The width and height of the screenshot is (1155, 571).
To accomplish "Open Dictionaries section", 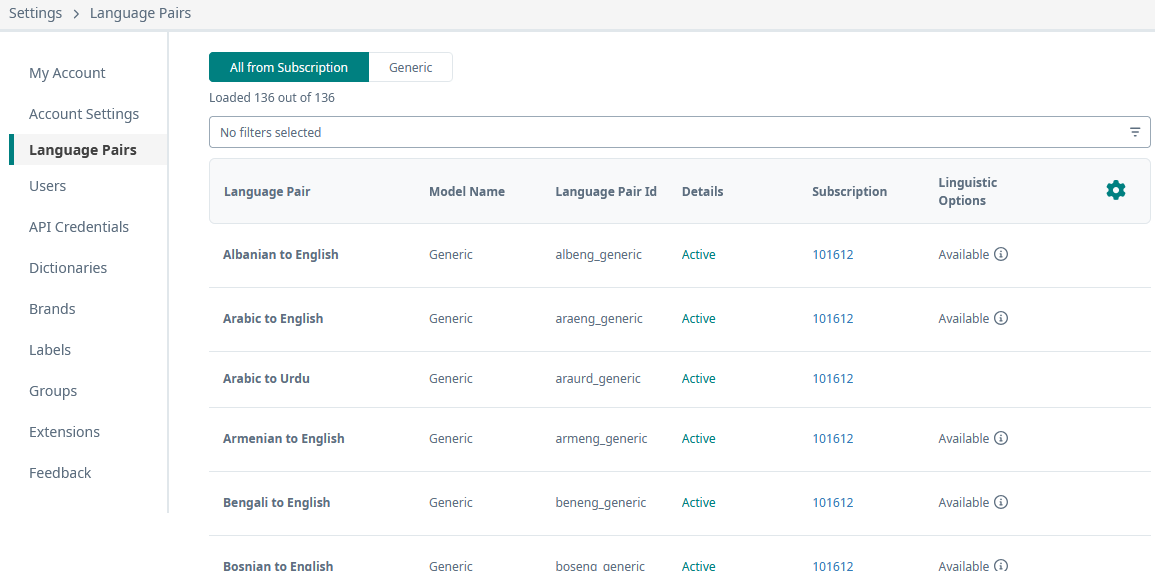I will 68,268.
